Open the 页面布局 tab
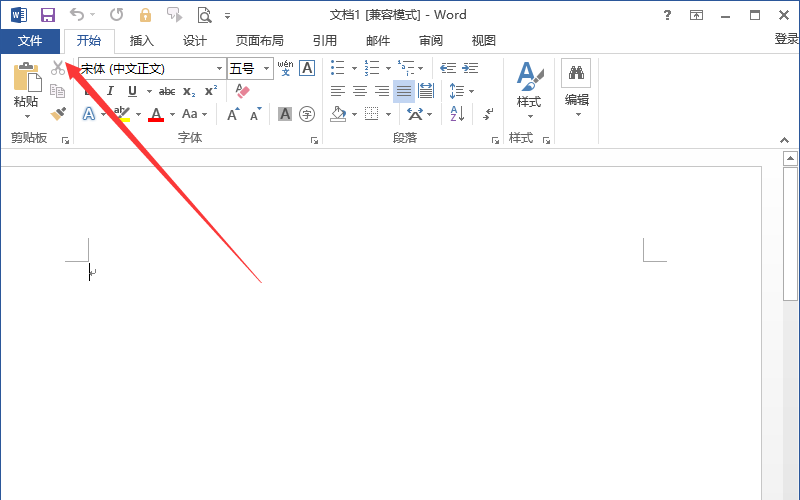Screen dimensions: 800x500 click(x=259, y=41)
